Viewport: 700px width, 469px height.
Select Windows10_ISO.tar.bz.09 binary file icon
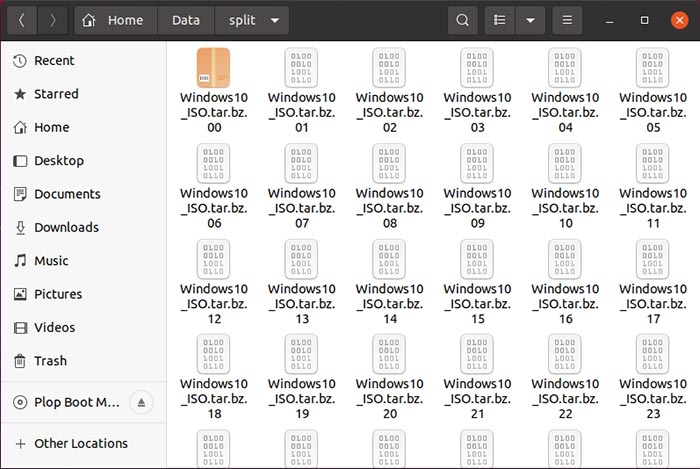[x=477, y=163]
